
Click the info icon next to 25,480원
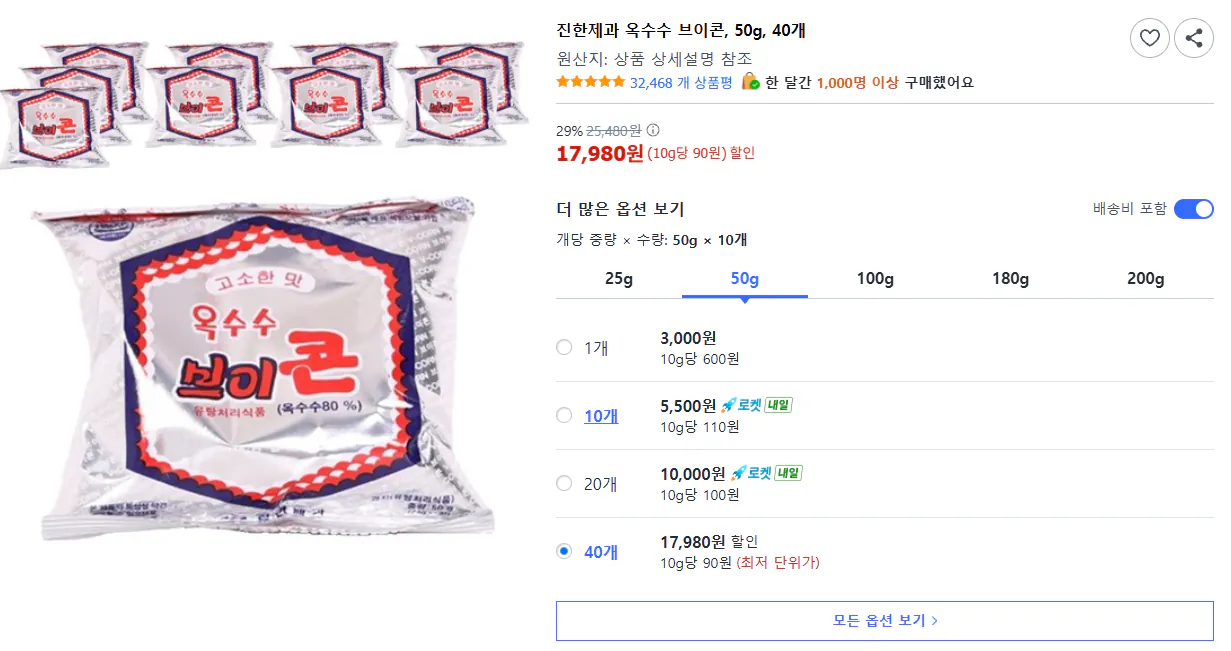[x=654, y=130]
